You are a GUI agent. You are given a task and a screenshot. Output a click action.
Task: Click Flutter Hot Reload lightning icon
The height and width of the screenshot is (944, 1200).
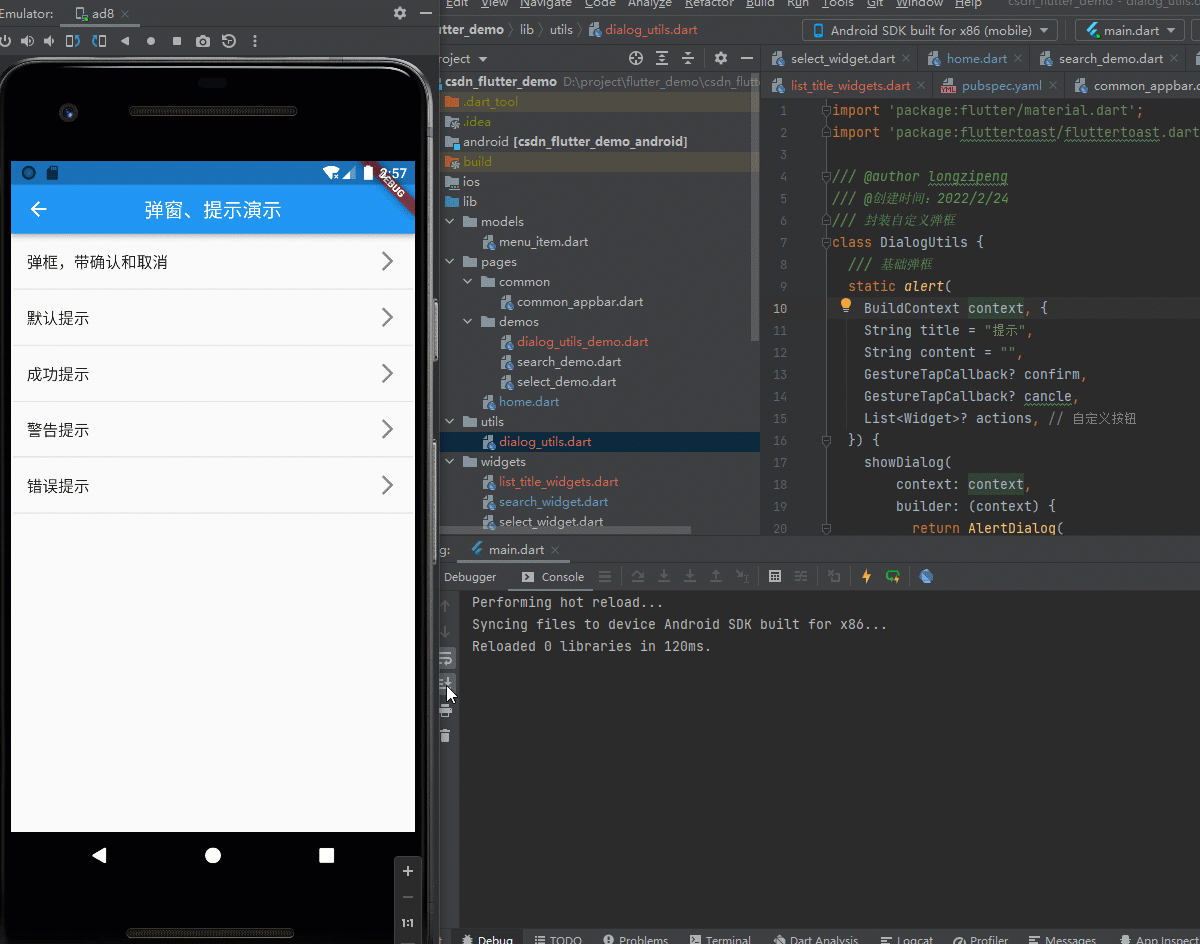(x=866, y=577)
